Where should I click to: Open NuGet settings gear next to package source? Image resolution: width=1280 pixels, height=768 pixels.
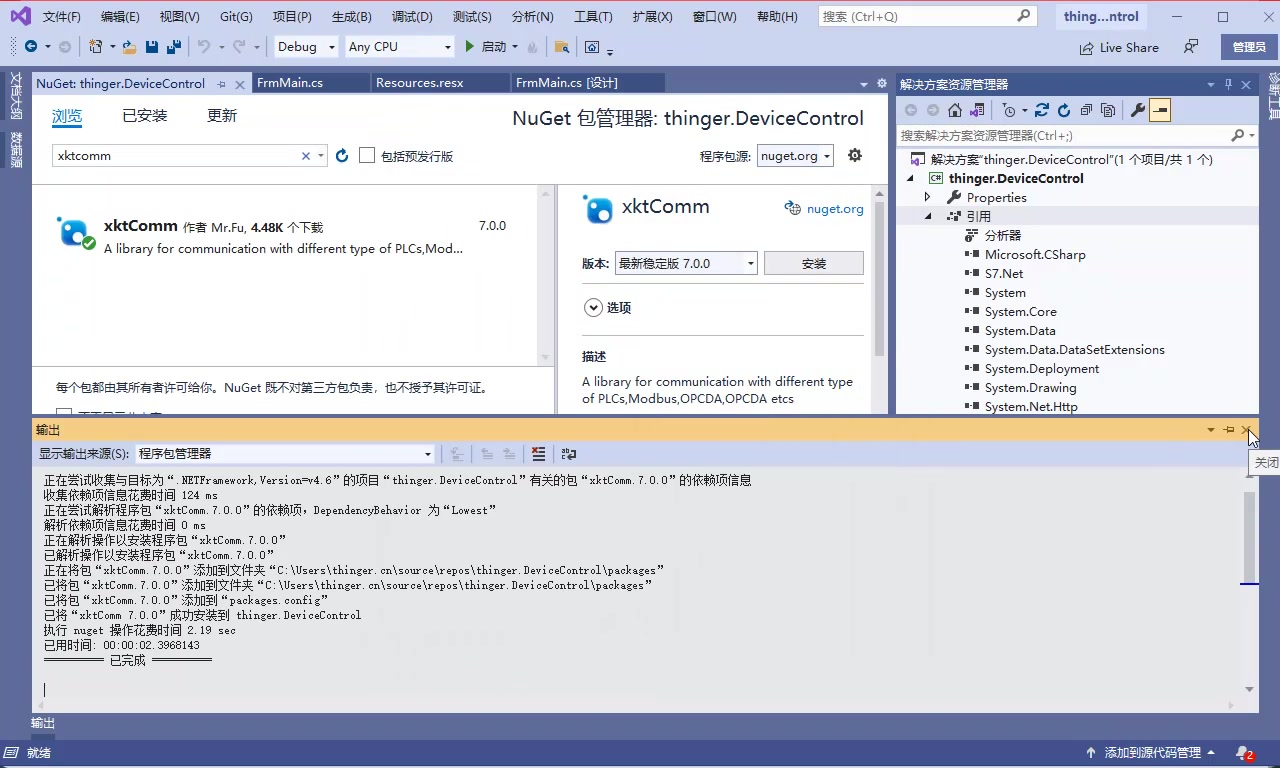[x=855, y=155]
